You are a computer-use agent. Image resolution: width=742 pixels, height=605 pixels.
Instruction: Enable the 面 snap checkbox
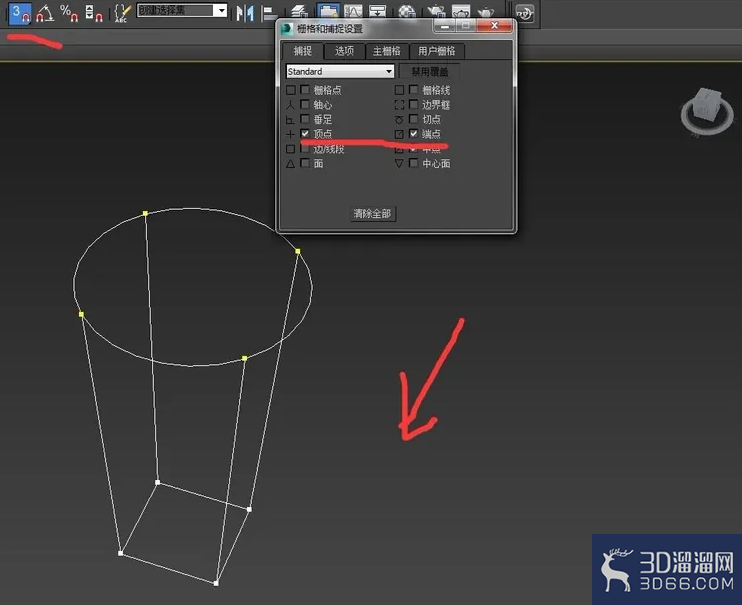pyautogui.click(x=305, y=163)
